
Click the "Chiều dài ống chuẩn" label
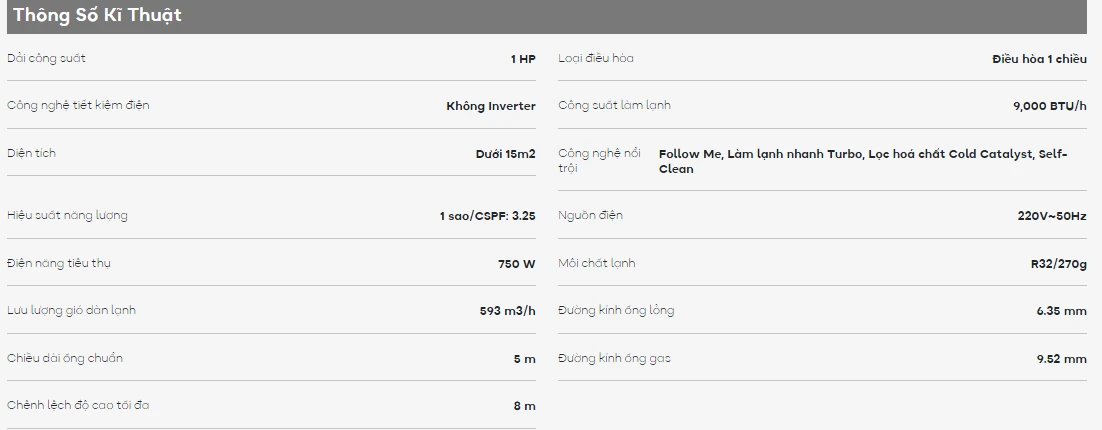[x=65, y=358]
